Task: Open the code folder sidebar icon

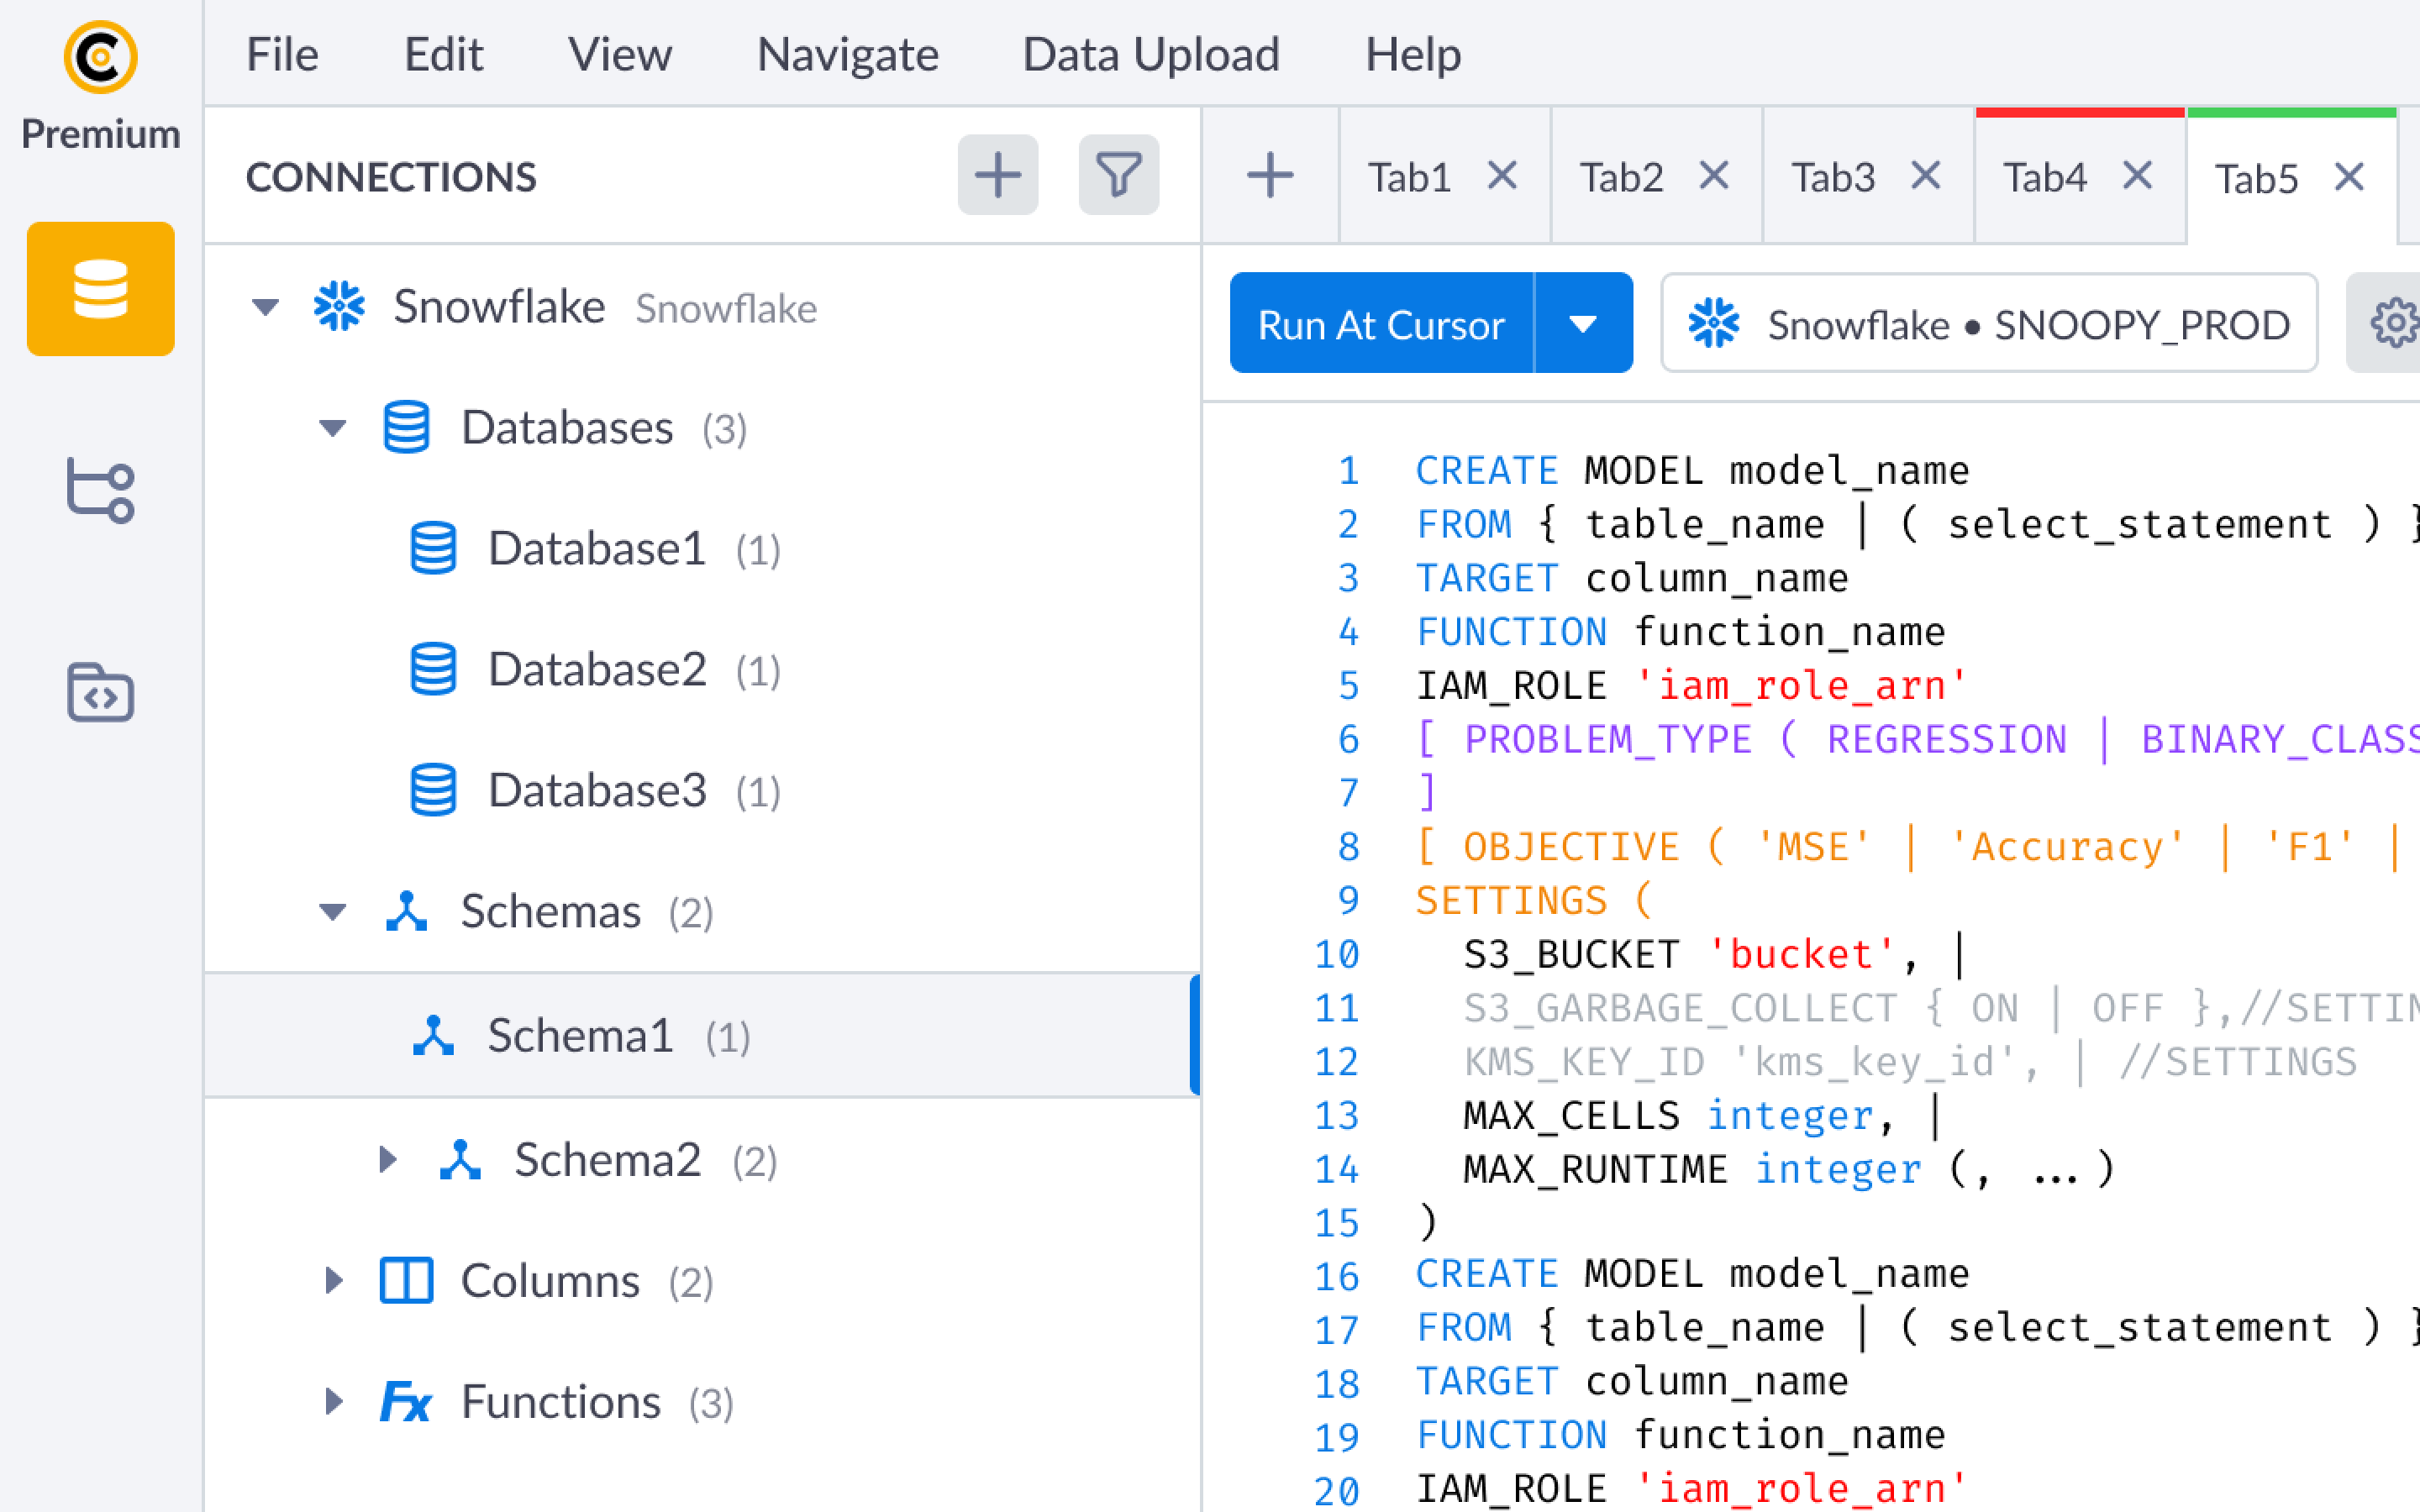Action: (x=100, y=692)
